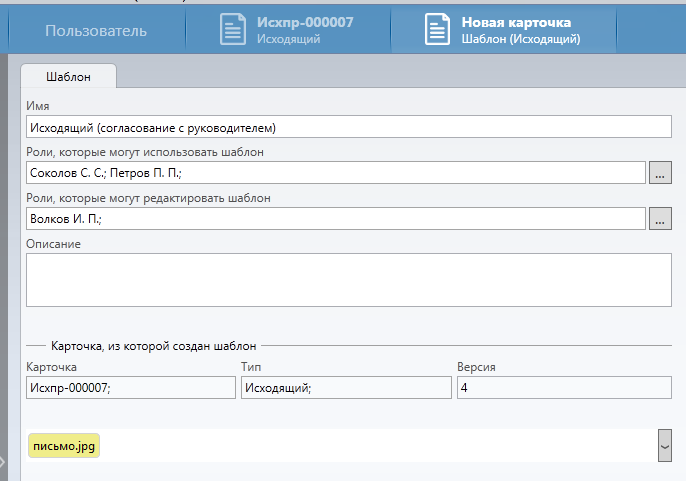The image size is (686, 481).
Task: Click the Тип field showing Исходящий
Action: [x=345, y=388]
